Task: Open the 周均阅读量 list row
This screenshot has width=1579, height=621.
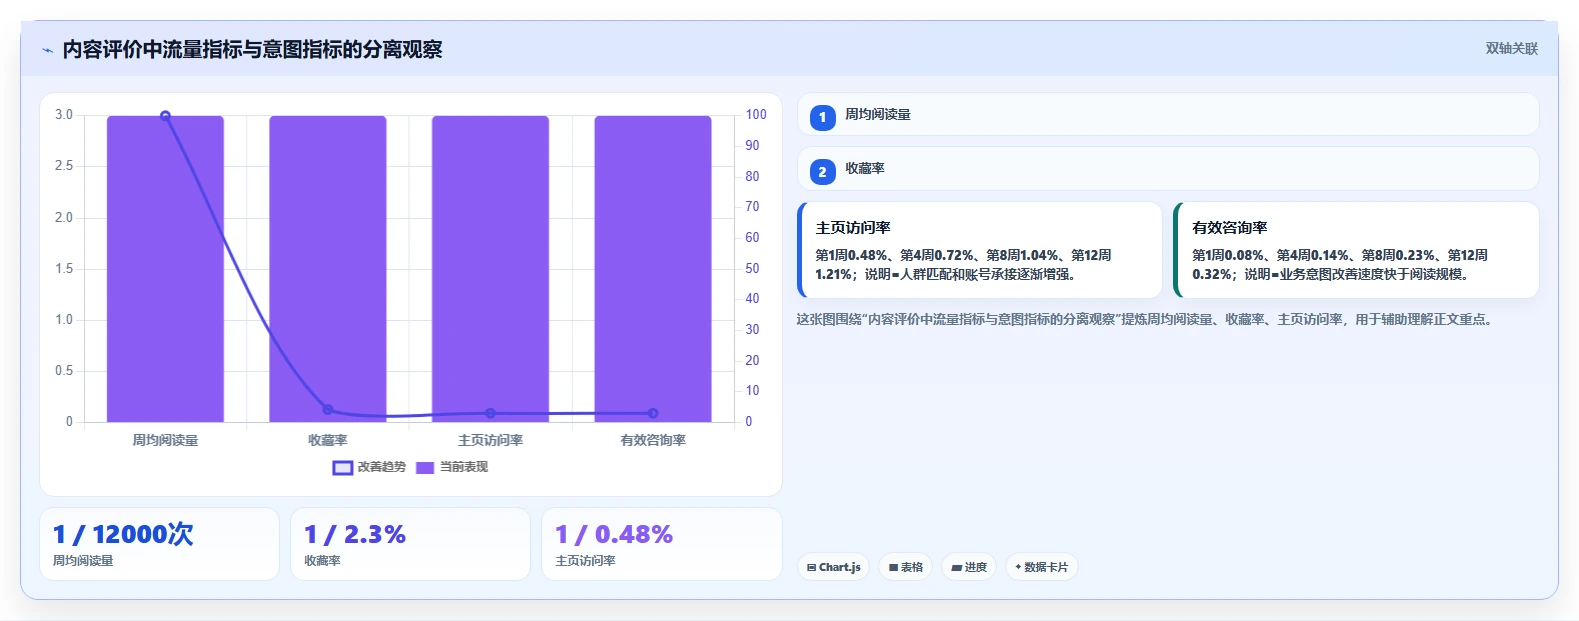Action: pos(1167,114)
